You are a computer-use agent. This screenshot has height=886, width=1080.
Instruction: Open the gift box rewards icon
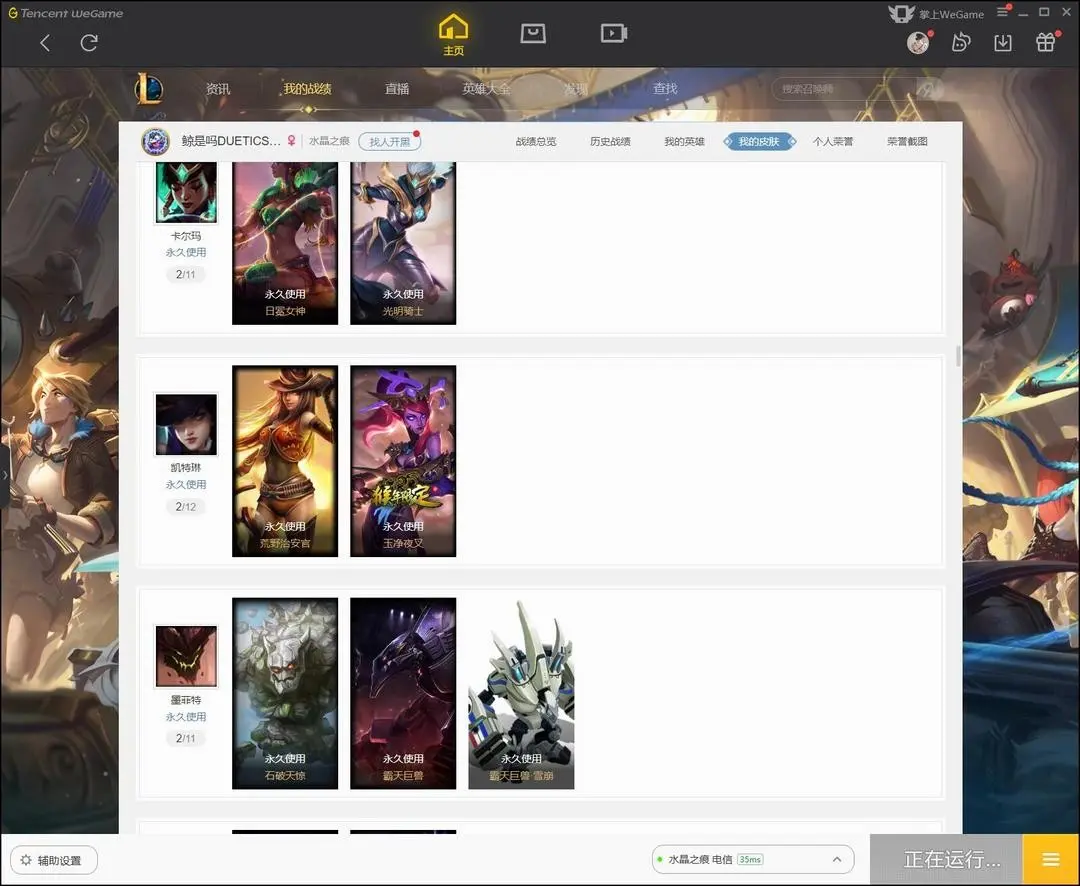1046,43
